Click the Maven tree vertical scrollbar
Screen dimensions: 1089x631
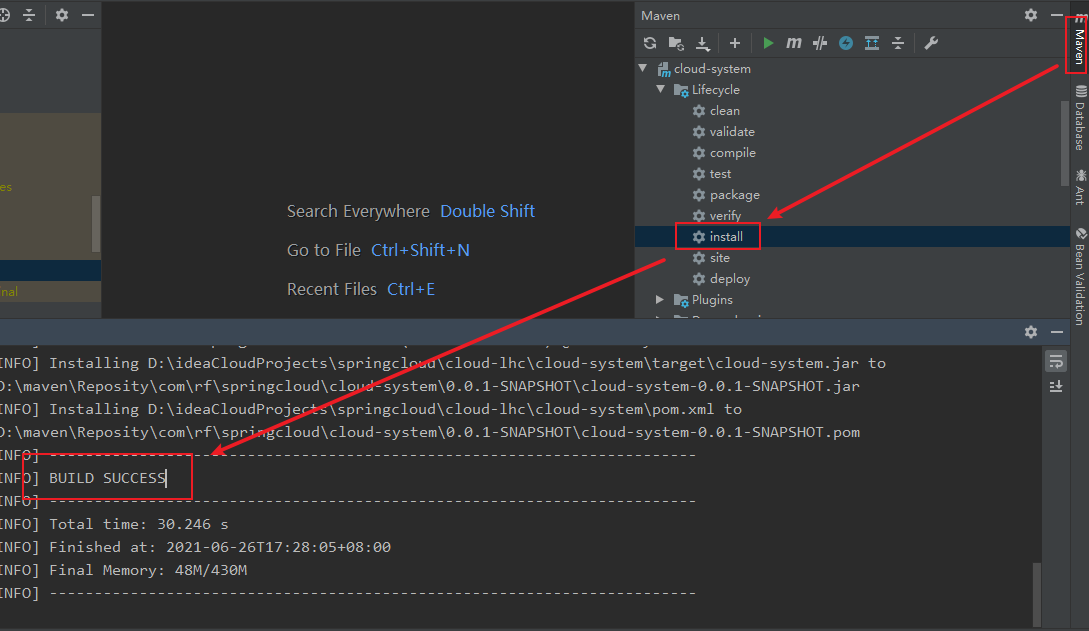(1065, 143)
